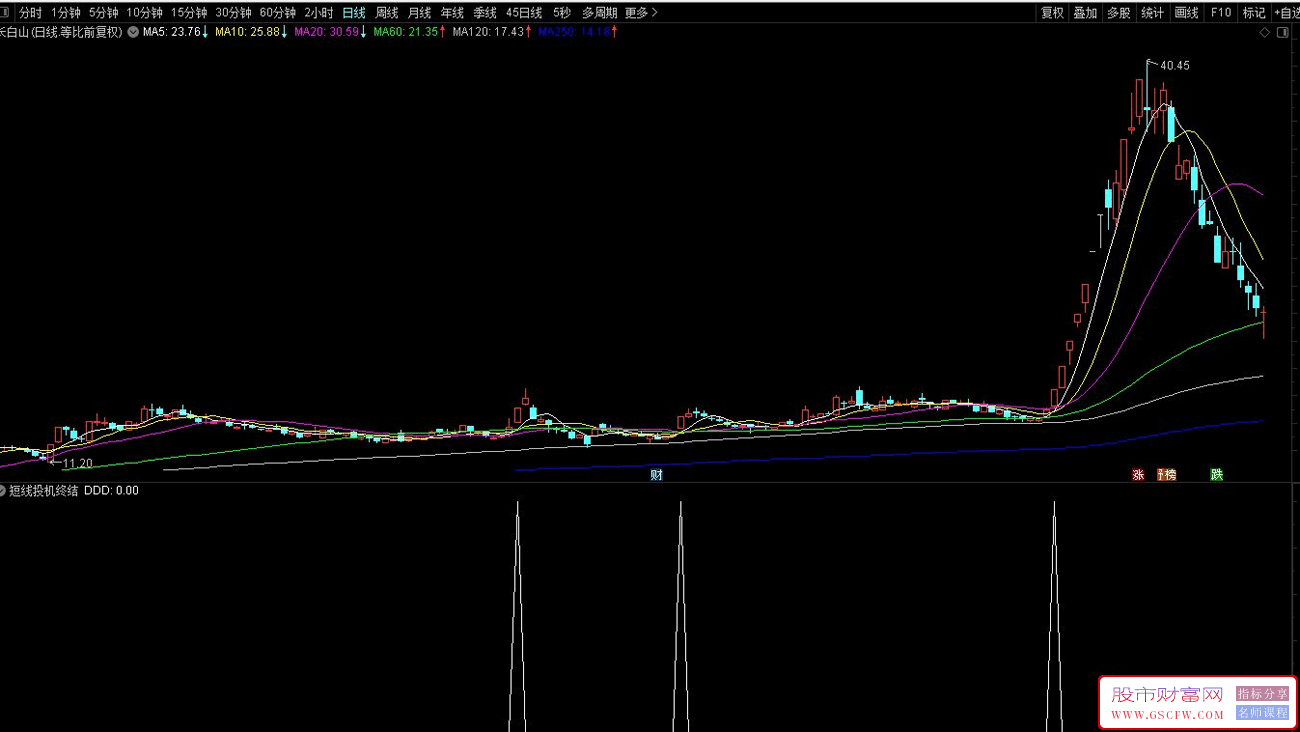Select the 30分钟 period tab

[233, 13]
